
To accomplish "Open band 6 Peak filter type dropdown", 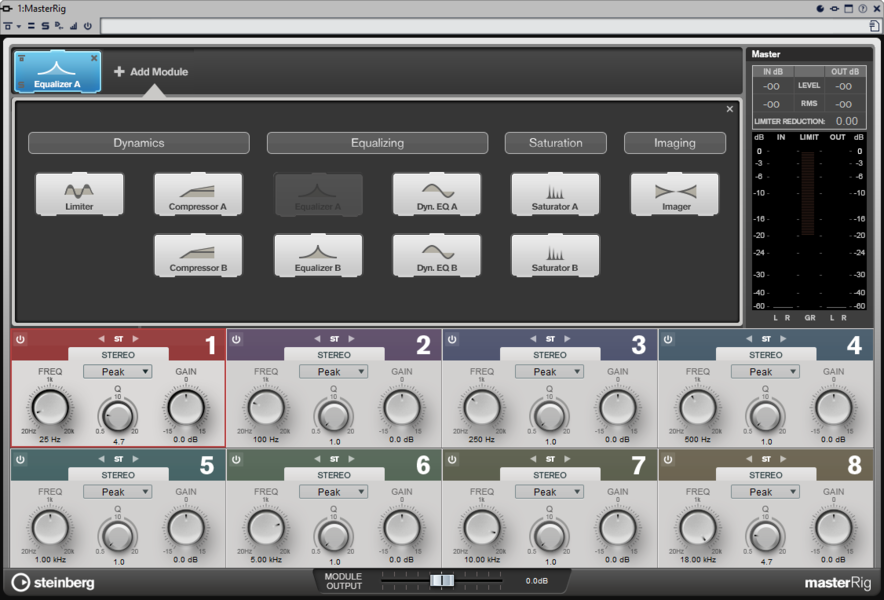I will tap(333, 492).
